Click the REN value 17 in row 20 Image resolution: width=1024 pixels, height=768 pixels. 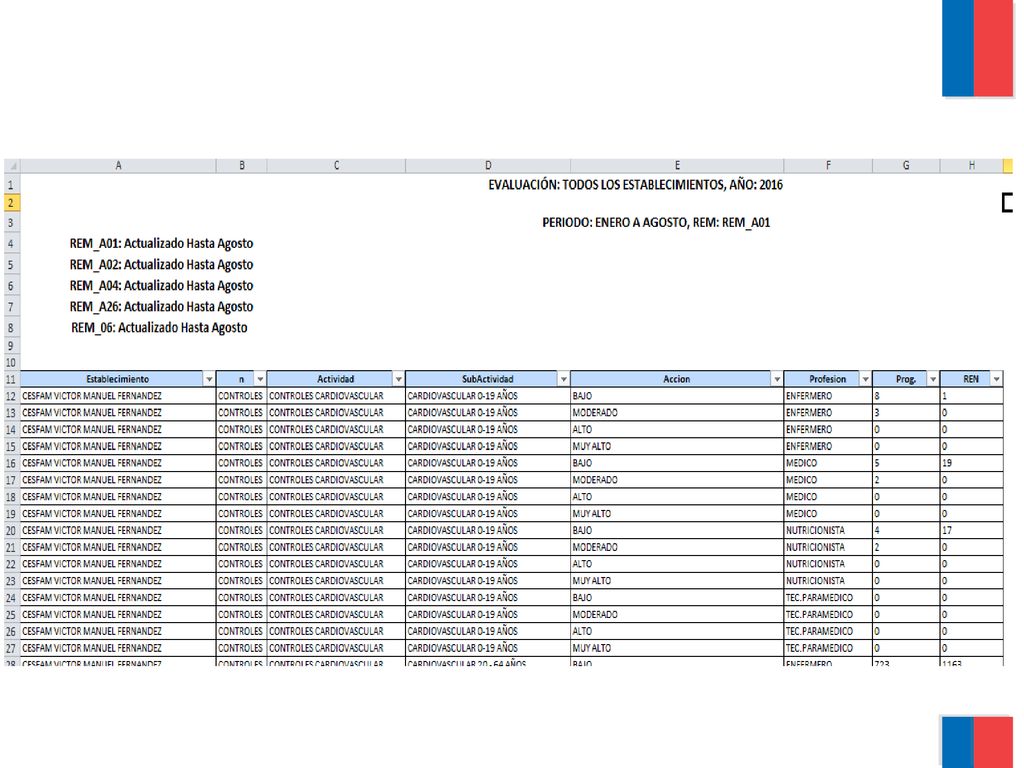tap(972, 530)
